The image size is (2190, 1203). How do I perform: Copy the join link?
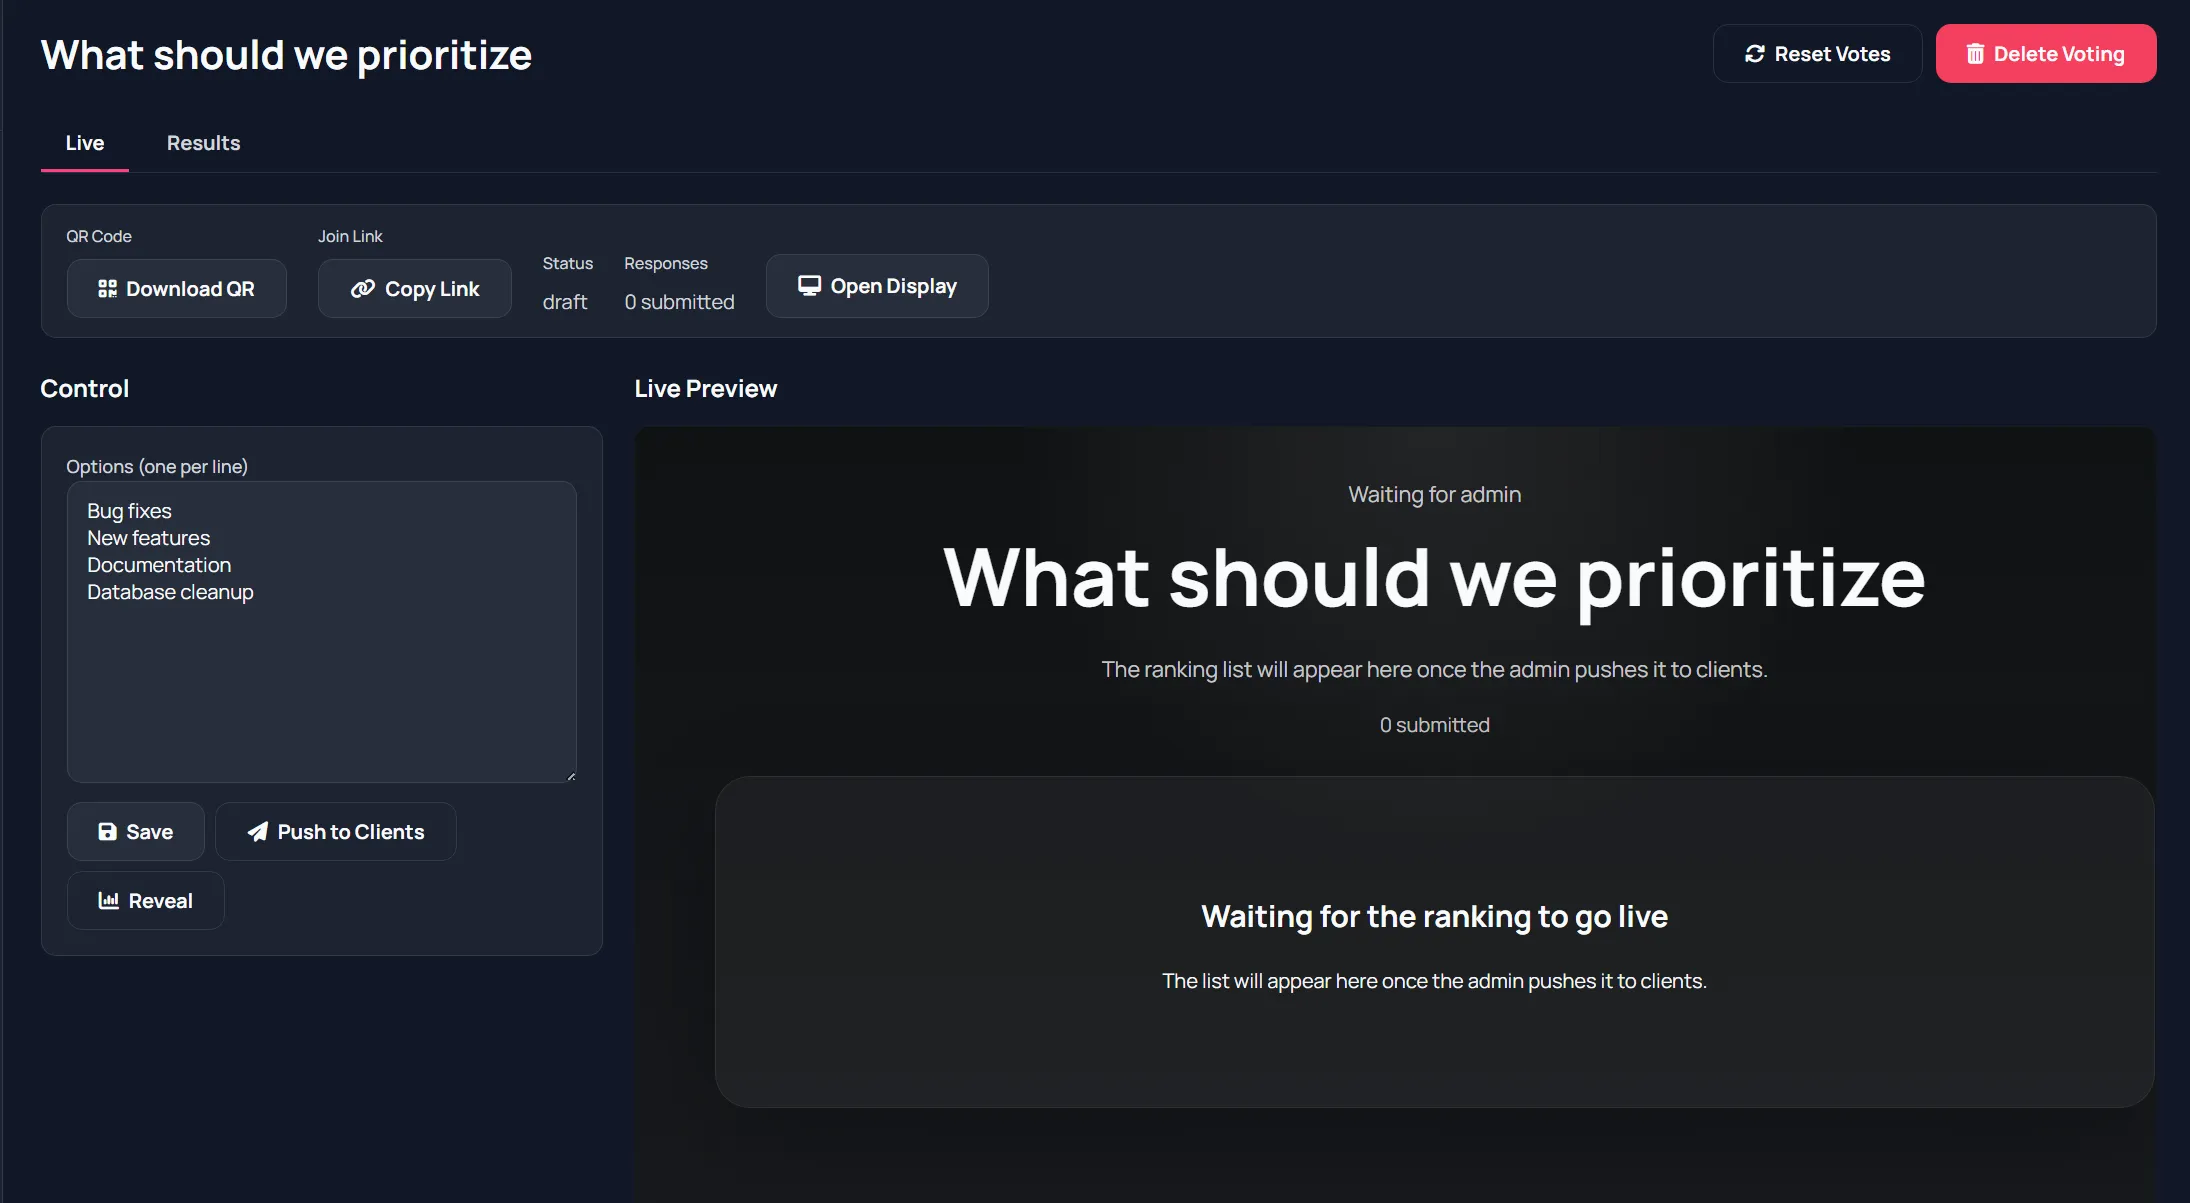pos(414,288)
